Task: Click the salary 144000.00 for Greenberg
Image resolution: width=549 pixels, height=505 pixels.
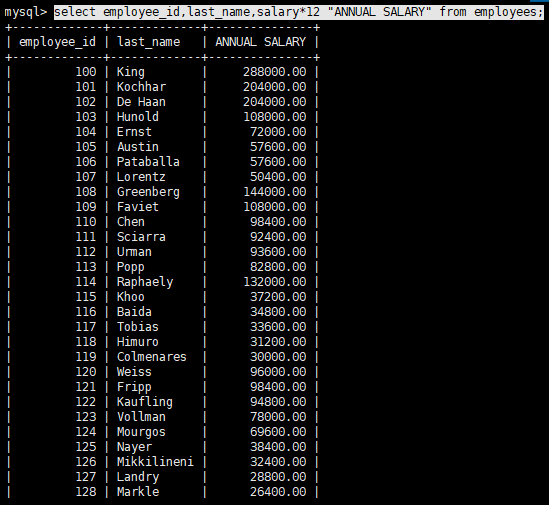Action: [x=274, y=192]
